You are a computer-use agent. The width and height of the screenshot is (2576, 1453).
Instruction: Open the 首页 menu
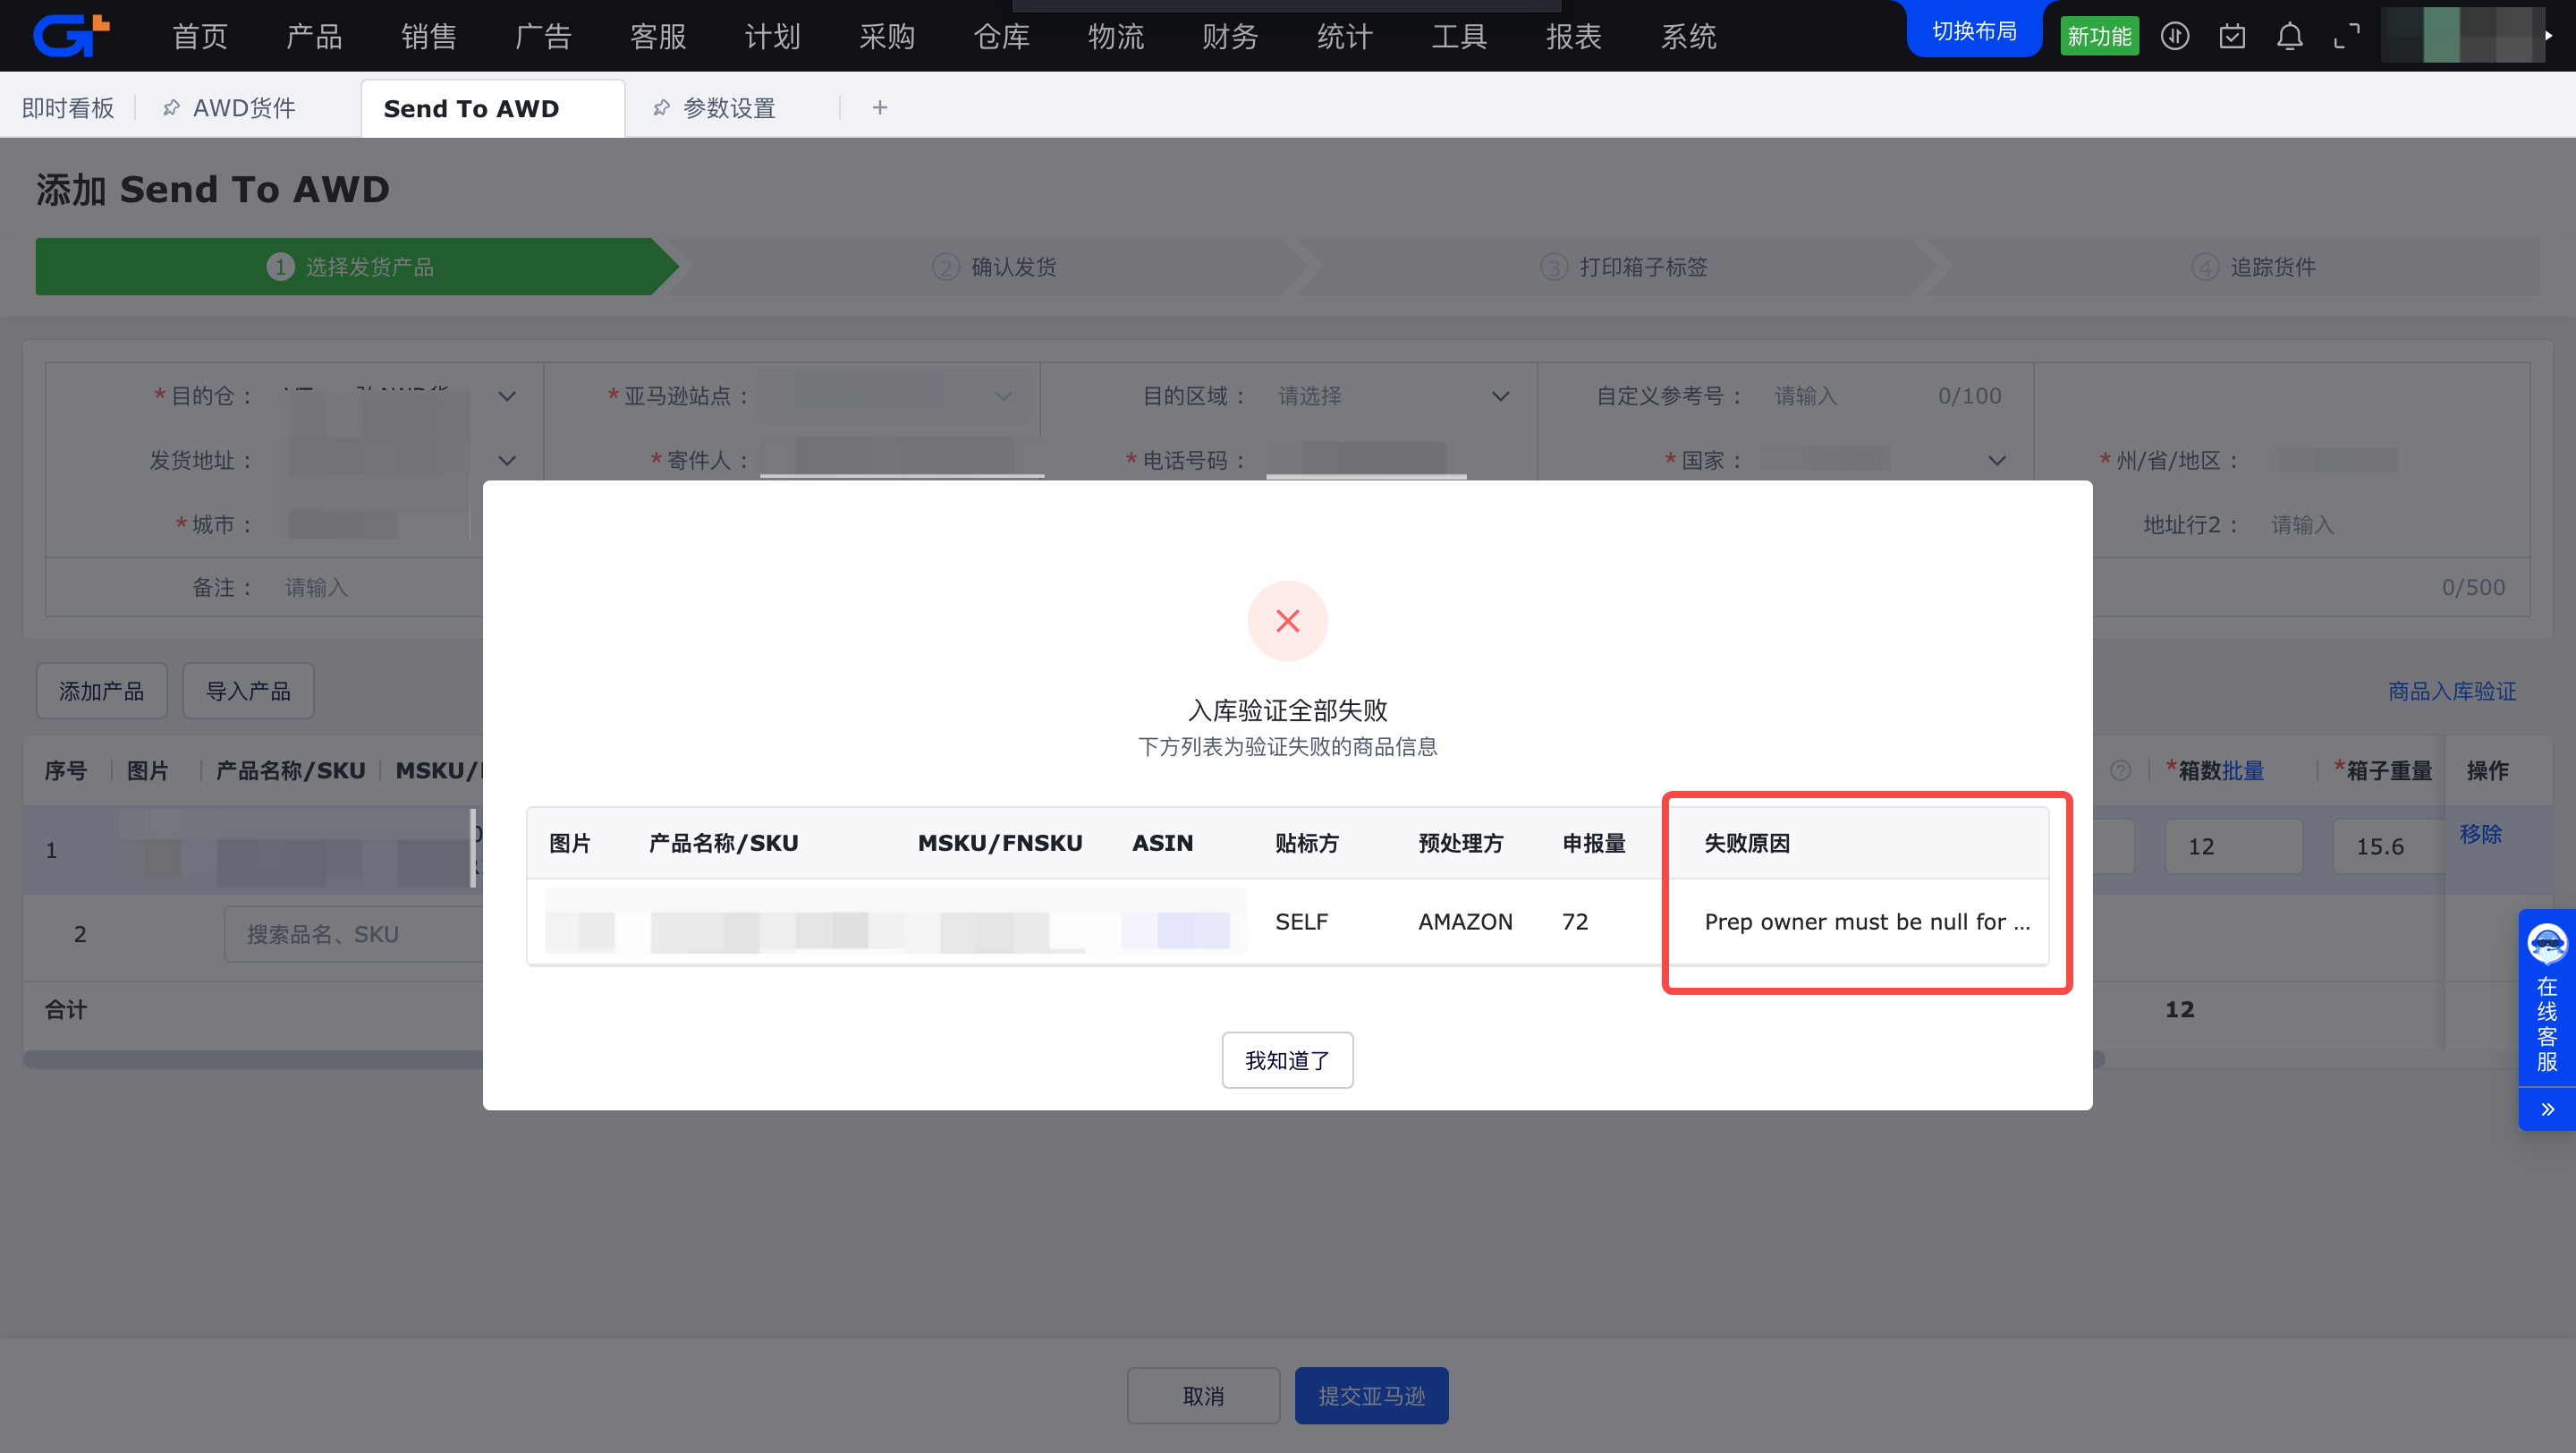(200, 36)
